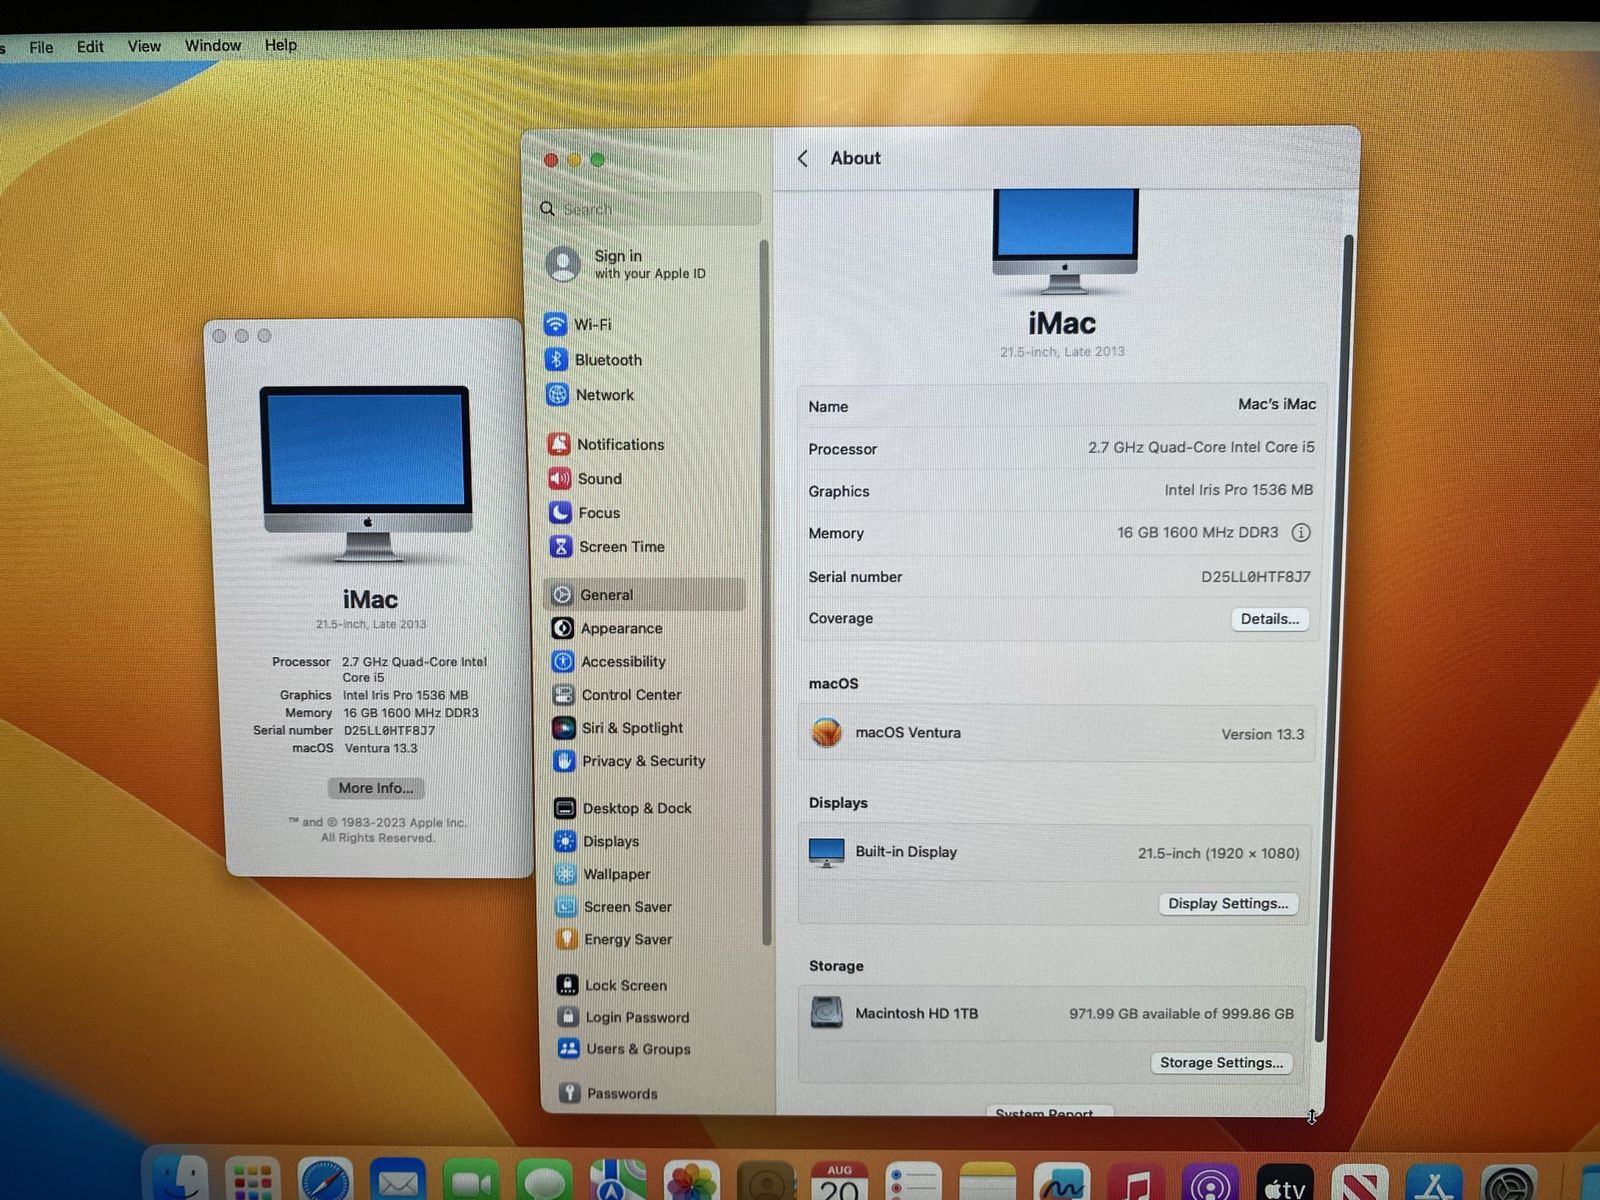Open Launchpad from the Dock

click(x=252, y=1180)
